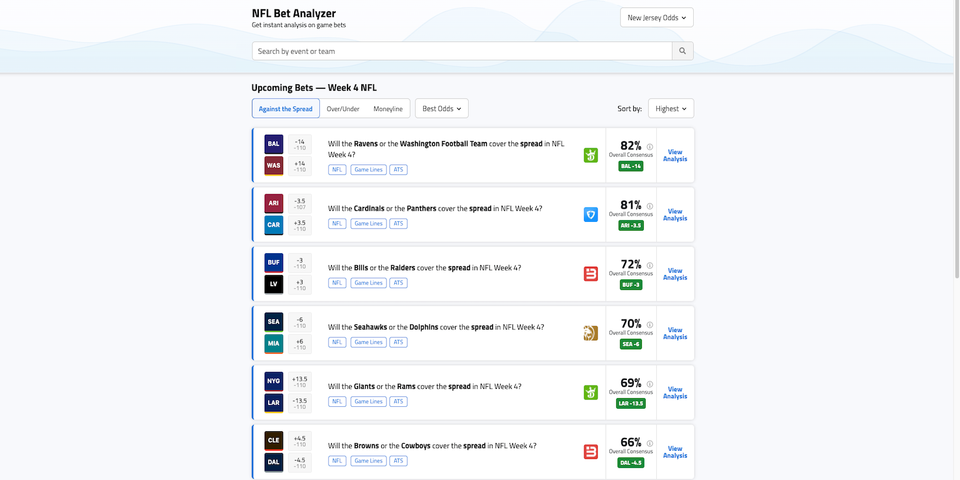This screenshot has height=480, width=960.
Task: Click NFL tag in Ravens-Washington row
Action: point(337,170)
